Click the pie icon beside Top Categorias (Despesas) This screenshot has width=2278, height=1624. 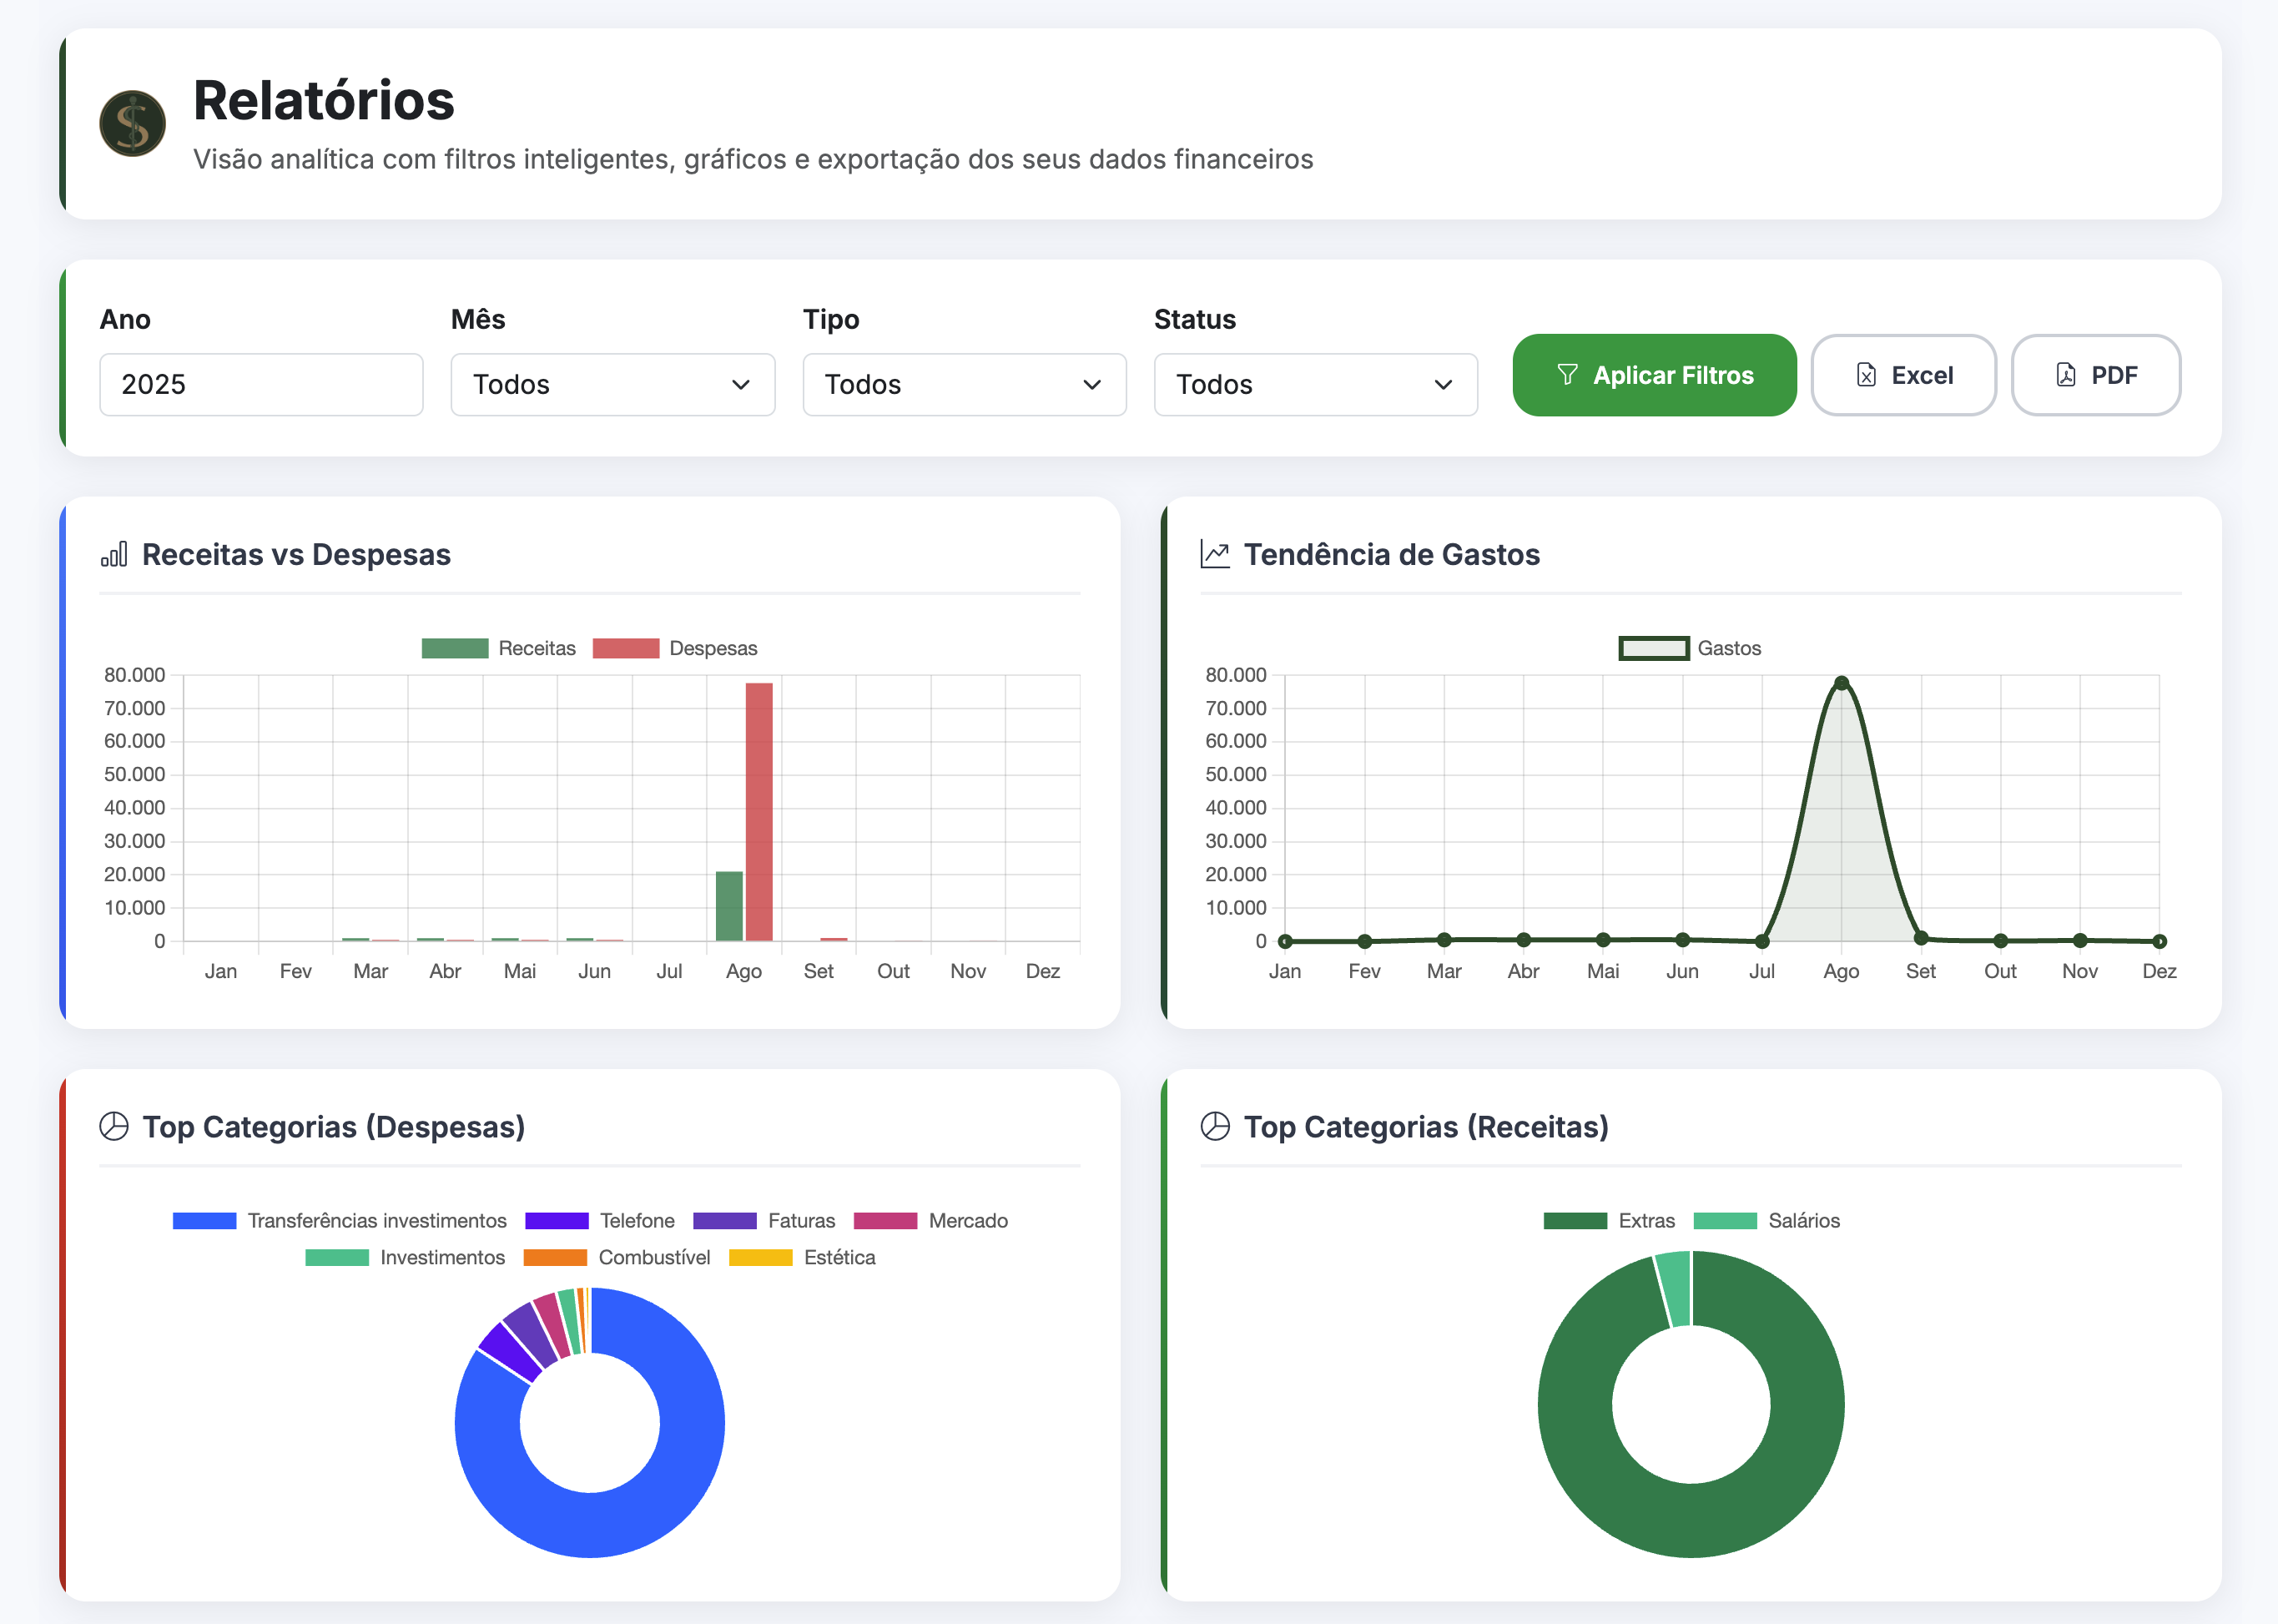tap(114, 1126)
